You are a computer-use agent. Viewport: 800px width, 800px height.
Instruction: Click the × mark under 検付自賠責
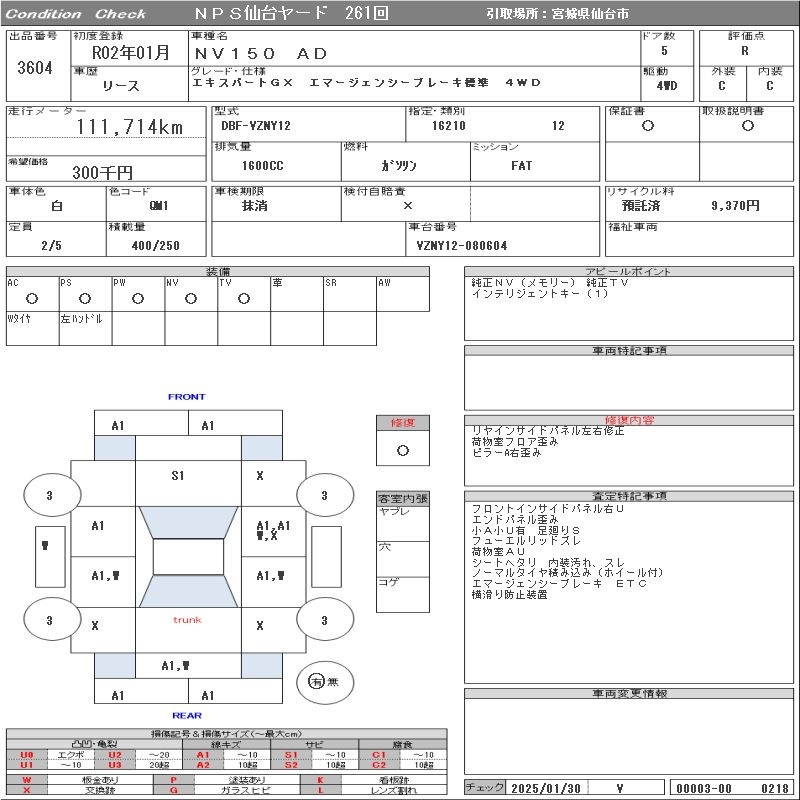407,205
